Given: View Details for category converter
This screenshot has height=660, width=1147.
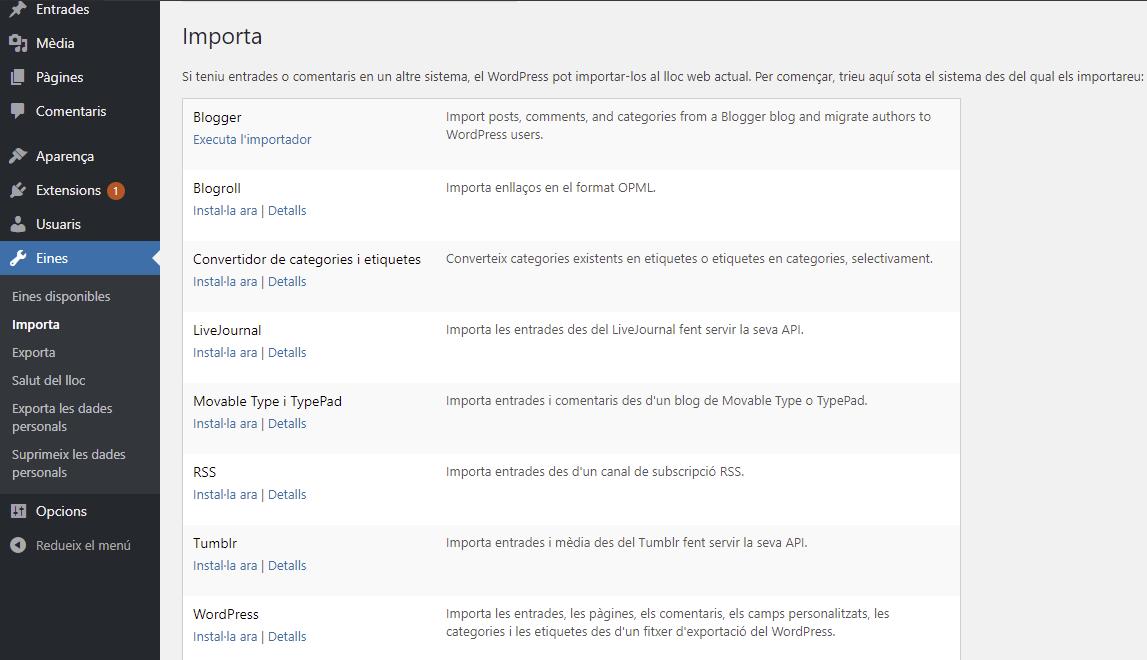Looking at the screenshot, I should coord(287,282).
